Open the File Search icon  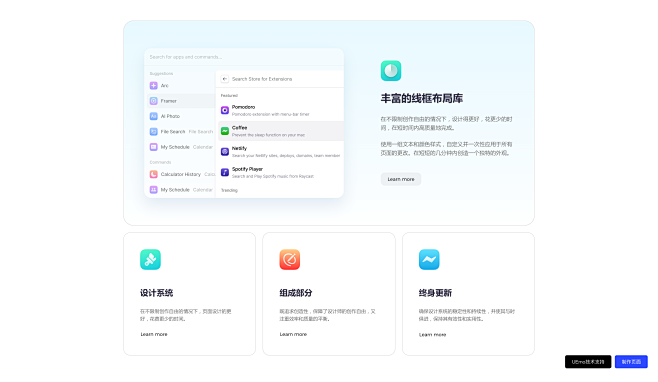pos(154,132)
